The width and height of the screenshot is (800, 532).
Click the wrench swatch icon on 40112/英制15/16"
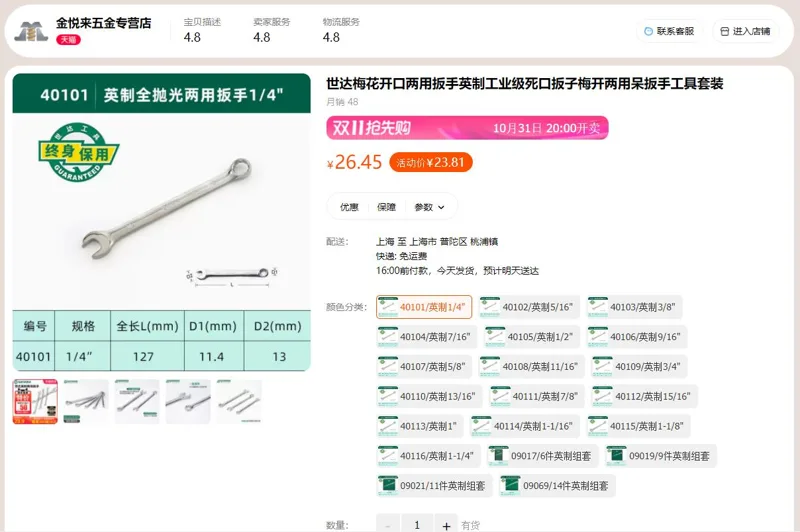603,396
